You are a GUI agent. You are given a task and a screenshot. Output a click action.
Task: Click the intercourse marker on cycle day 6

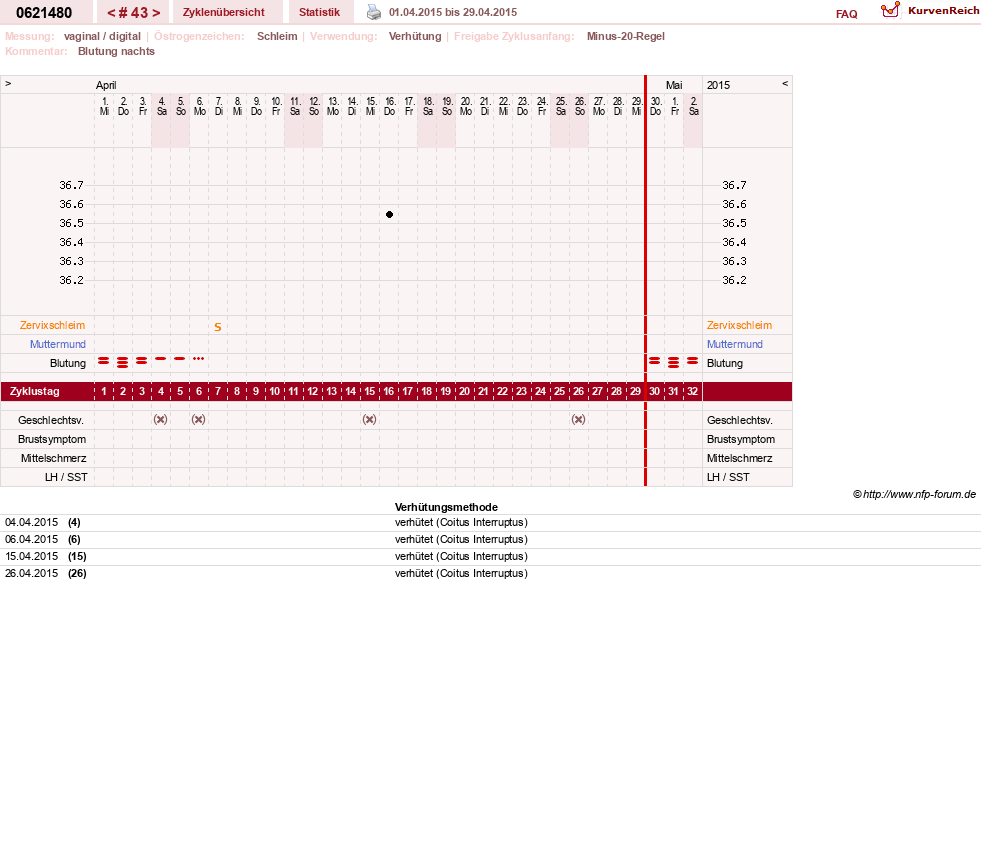pyautogui.click(x=198, y=419)
